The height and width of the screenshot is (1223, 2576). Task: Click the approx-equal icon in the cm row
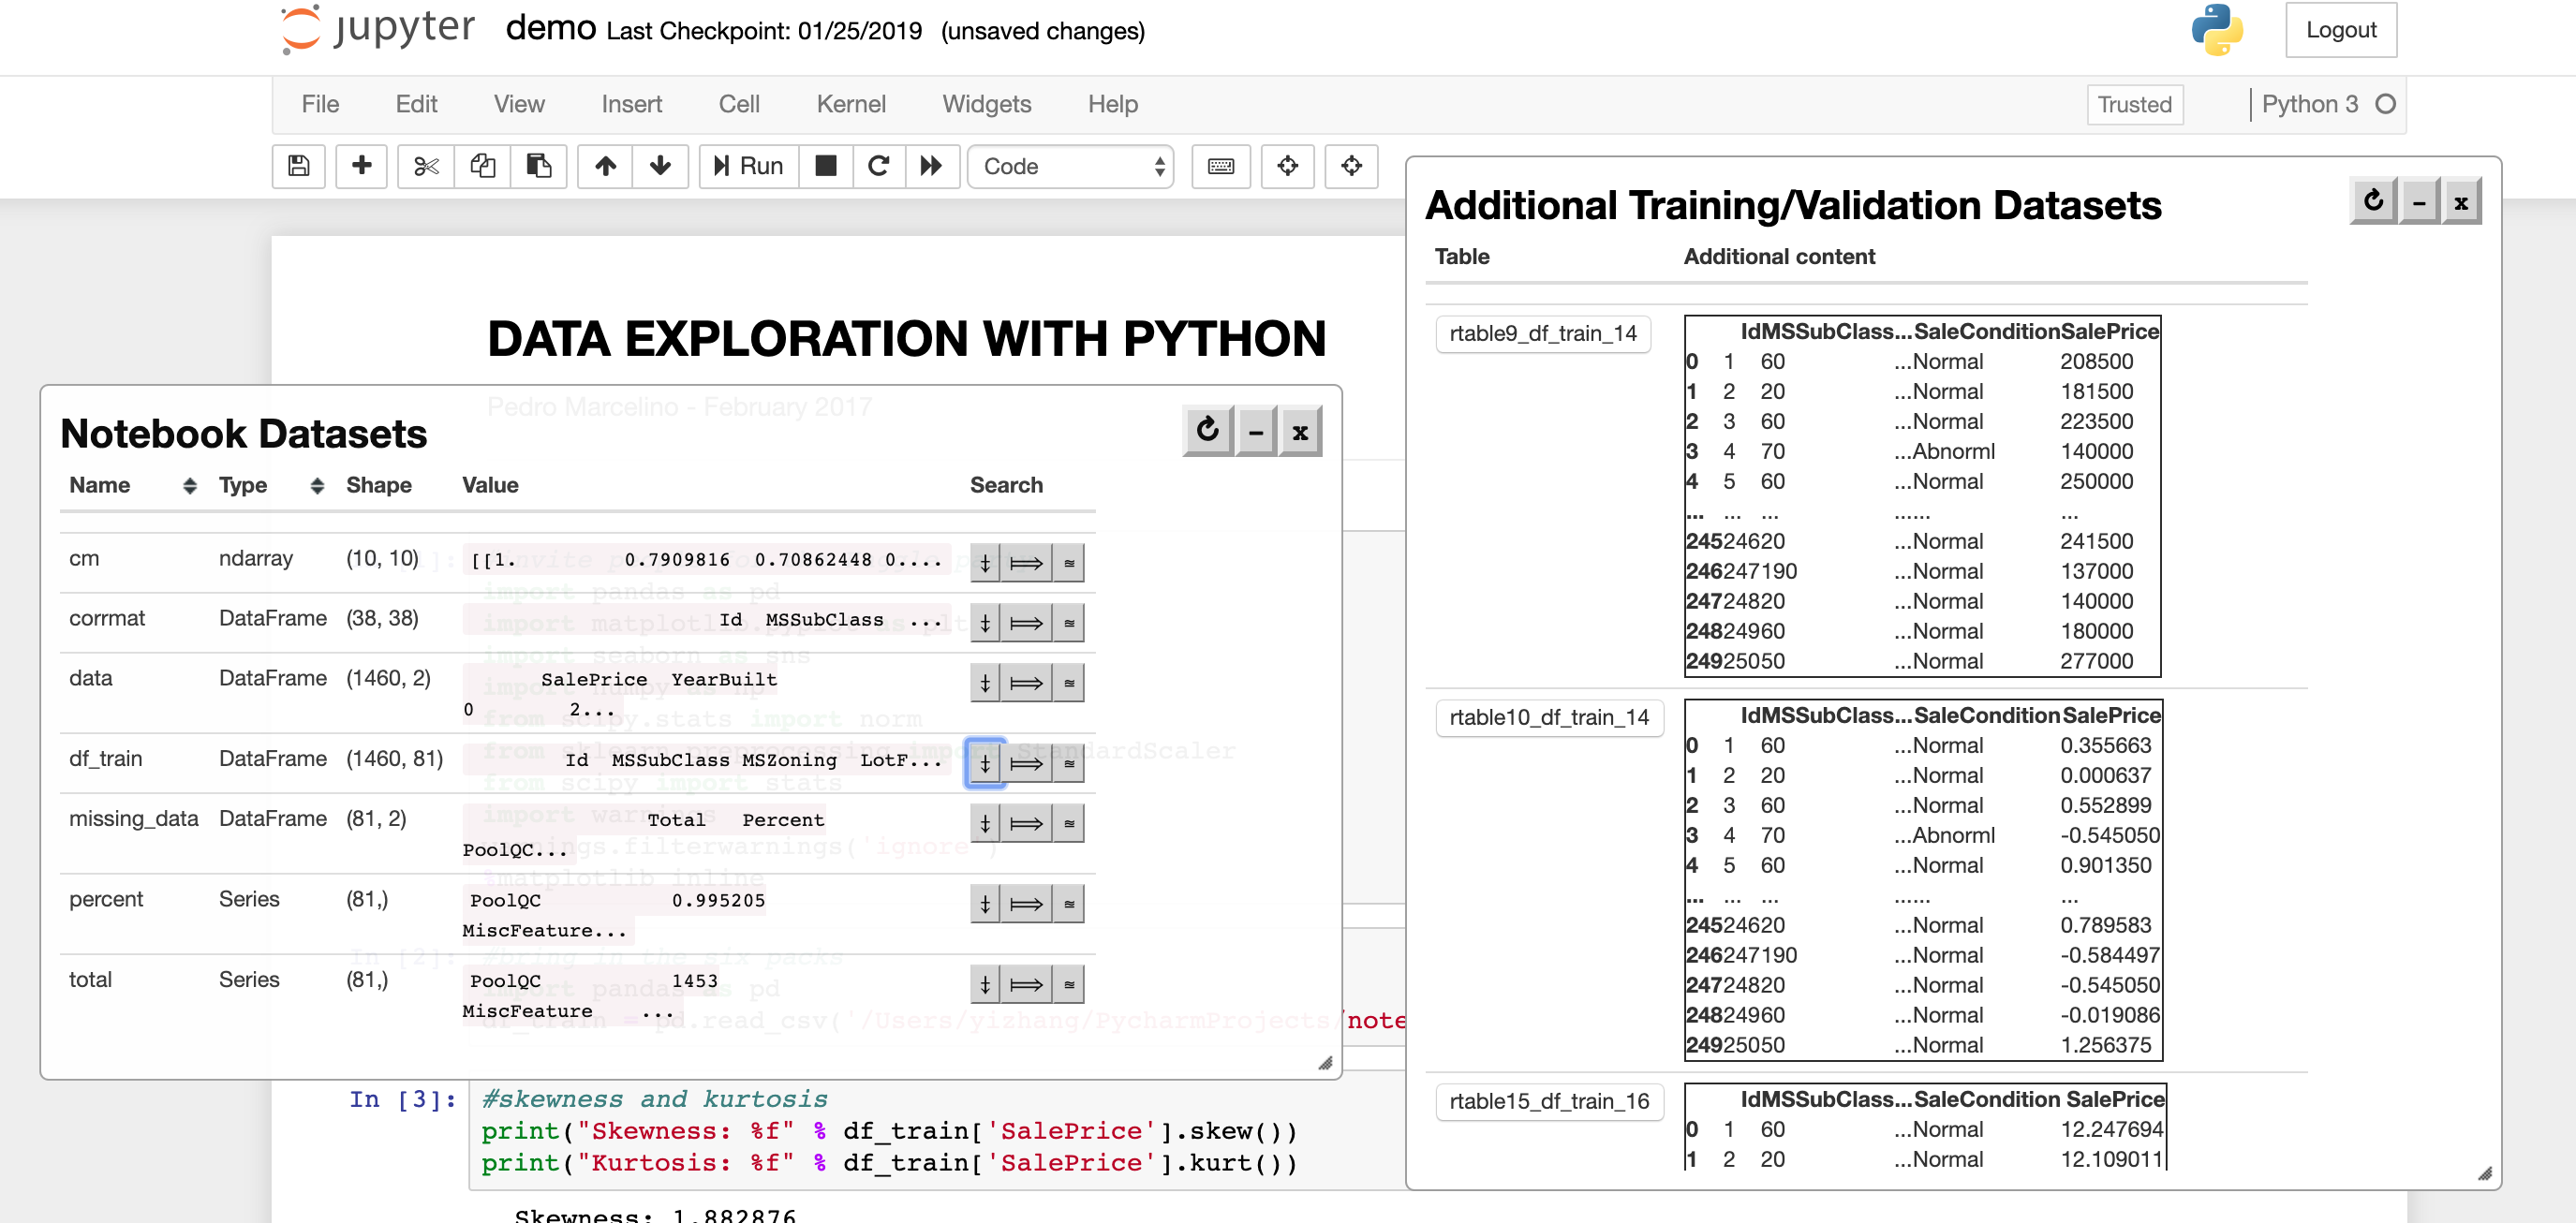[x=1068, y=563]
